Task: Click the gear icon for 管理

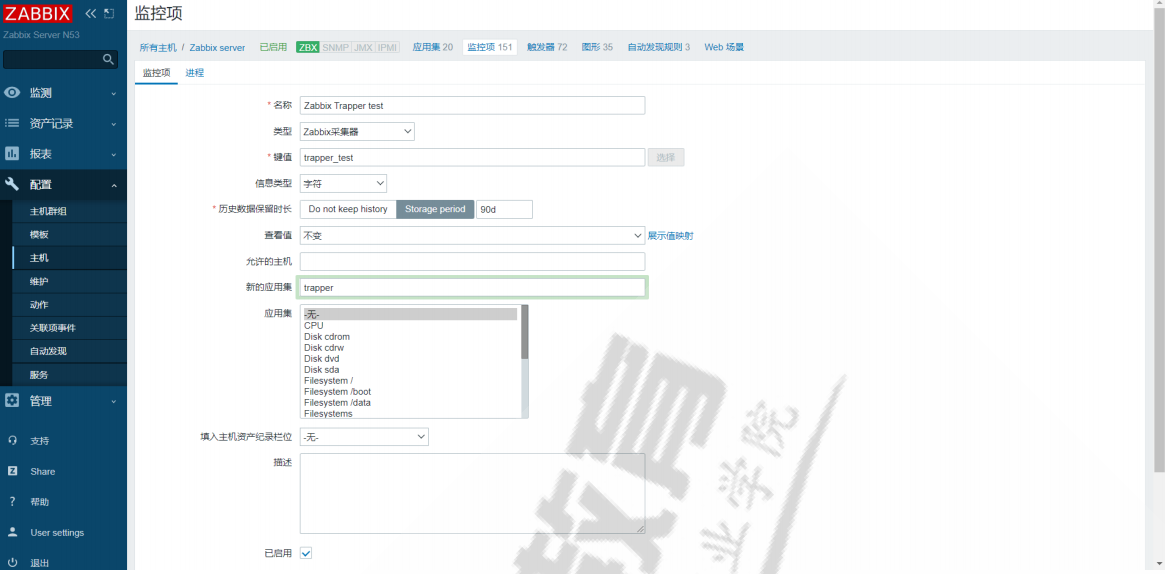Action: 12,400
